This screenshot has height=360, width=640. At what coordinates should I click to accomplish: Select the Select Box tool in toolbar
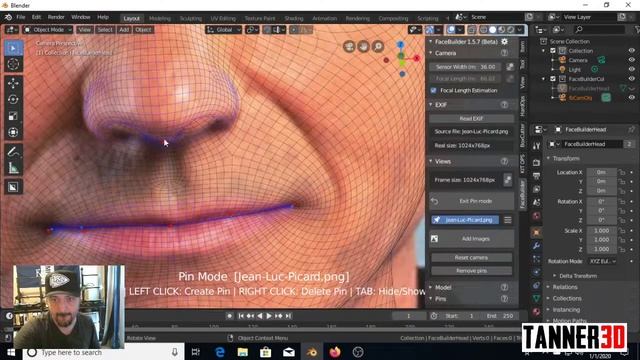(x=13, y=48)
